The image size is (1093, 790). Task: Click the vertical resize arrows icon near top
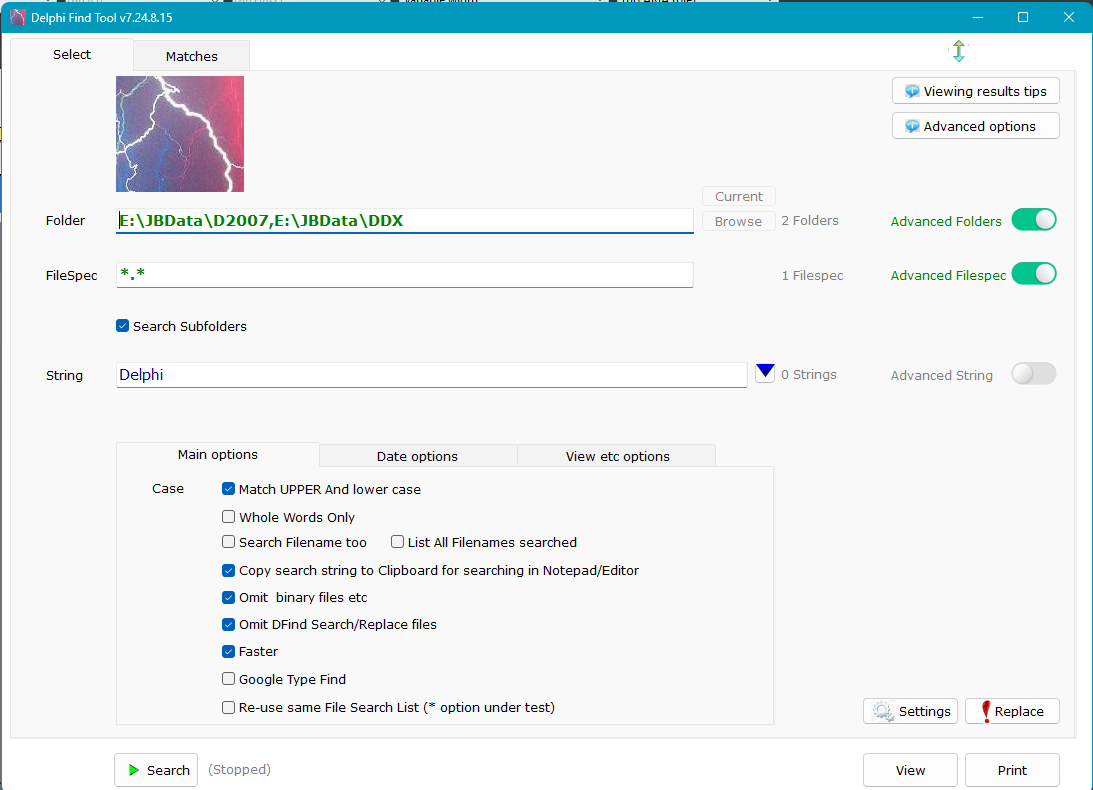[x=959, y=50]
